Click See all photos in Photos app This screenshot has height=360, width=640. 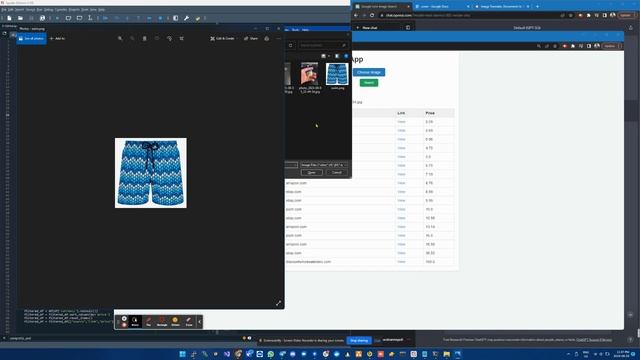tap(31, 38)
